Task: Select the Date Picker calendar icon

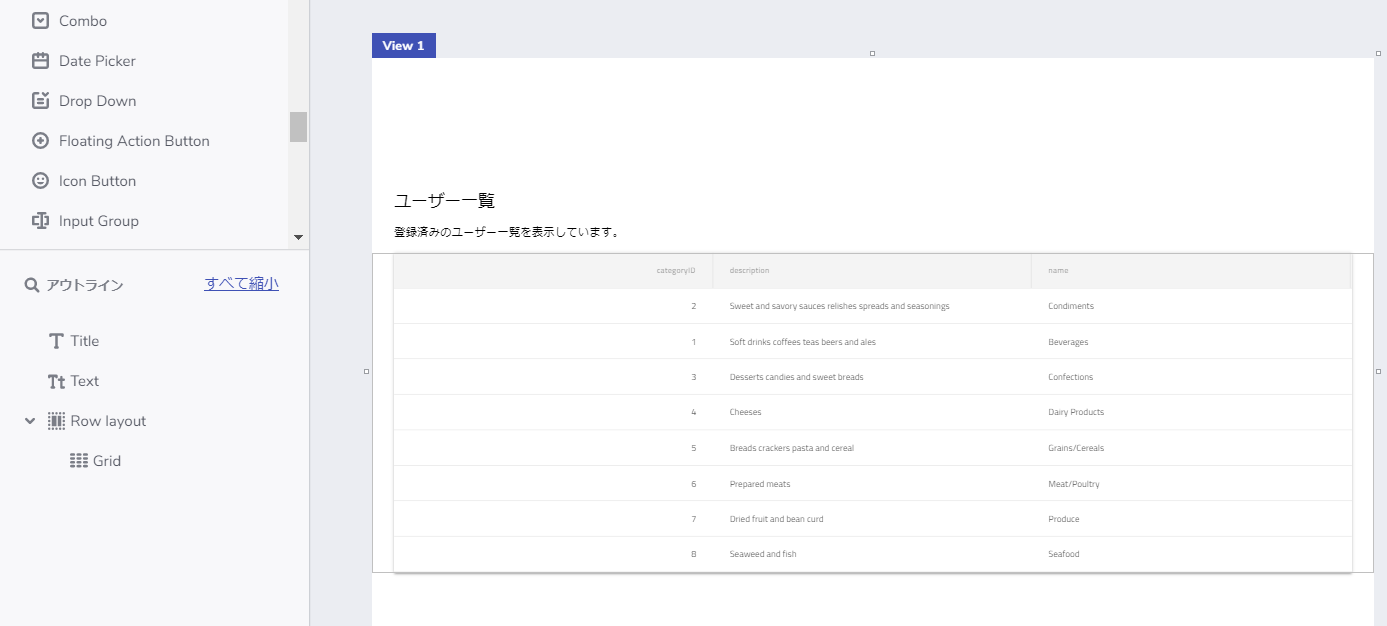Action: (x=41, y=60)
